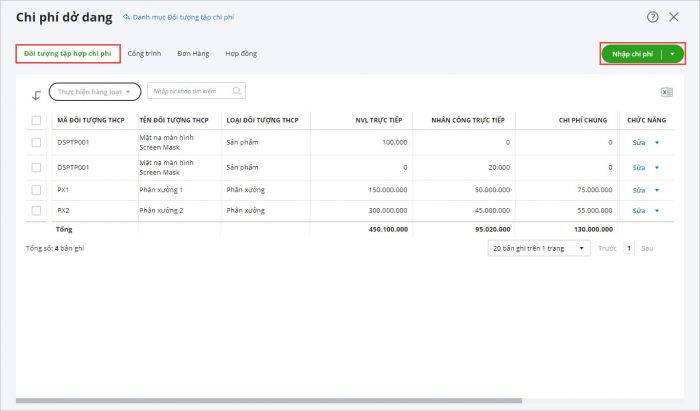Go to the Hợp đồng tab
Screen dimensions: 700x411
[x=240, y=53]
